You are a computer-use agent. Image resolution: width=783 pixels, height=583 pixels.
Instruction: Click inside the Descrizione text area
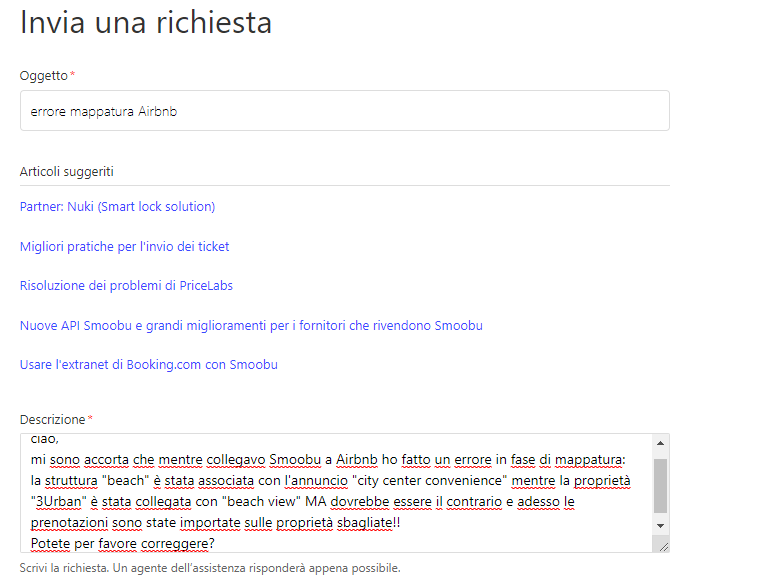[x=336, y=493]
